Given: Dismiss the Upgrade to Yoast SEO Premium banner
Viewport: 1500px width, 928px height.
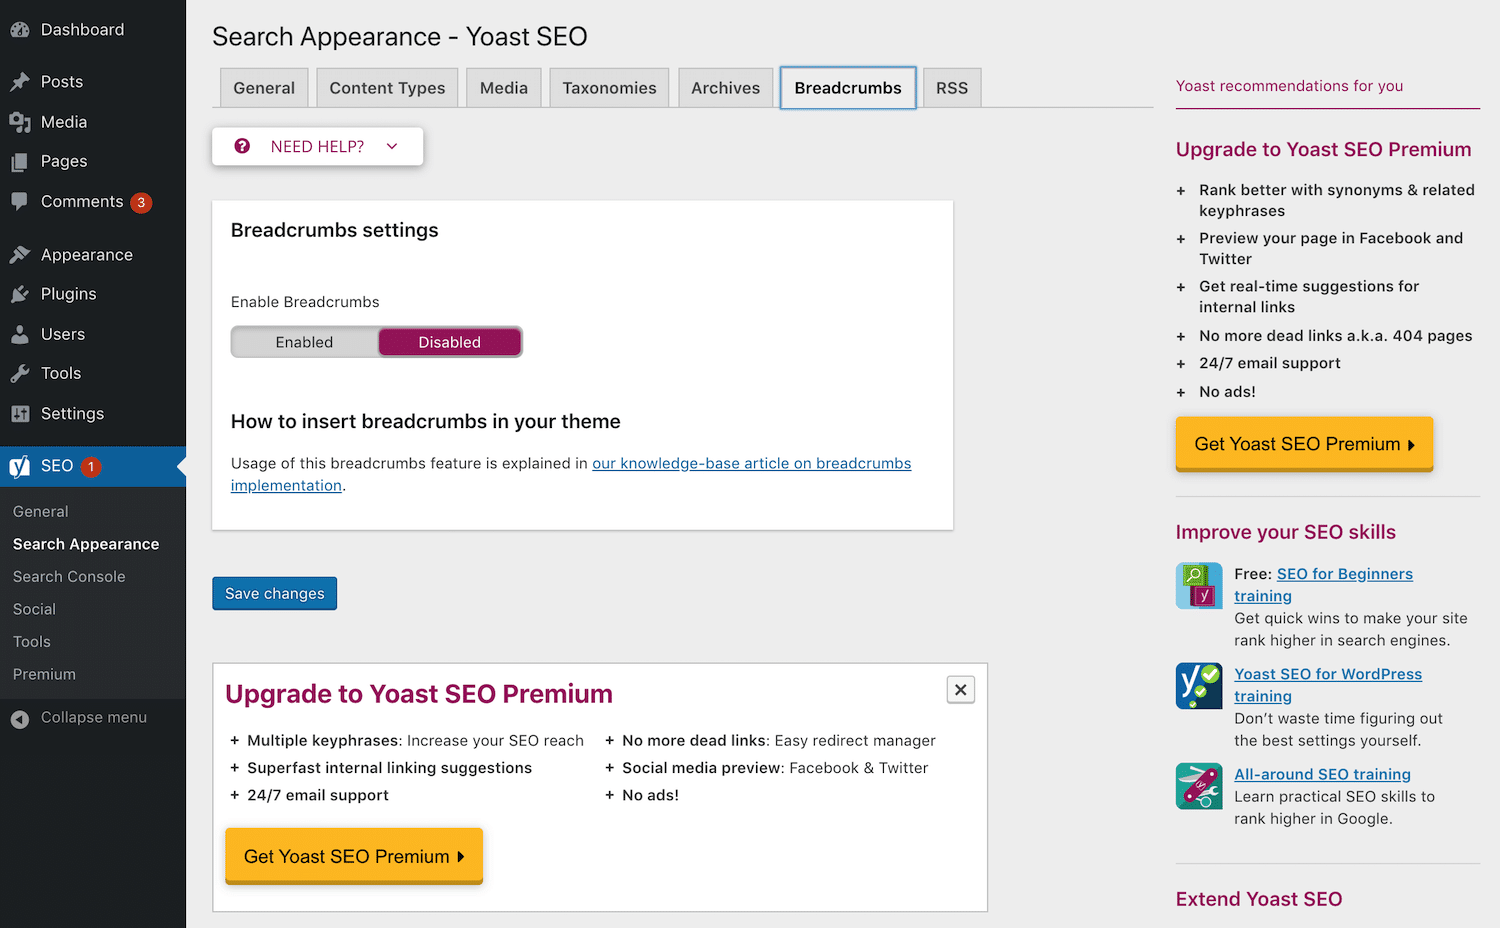Looking at the screenshot, I should click(x=959, y=689).
